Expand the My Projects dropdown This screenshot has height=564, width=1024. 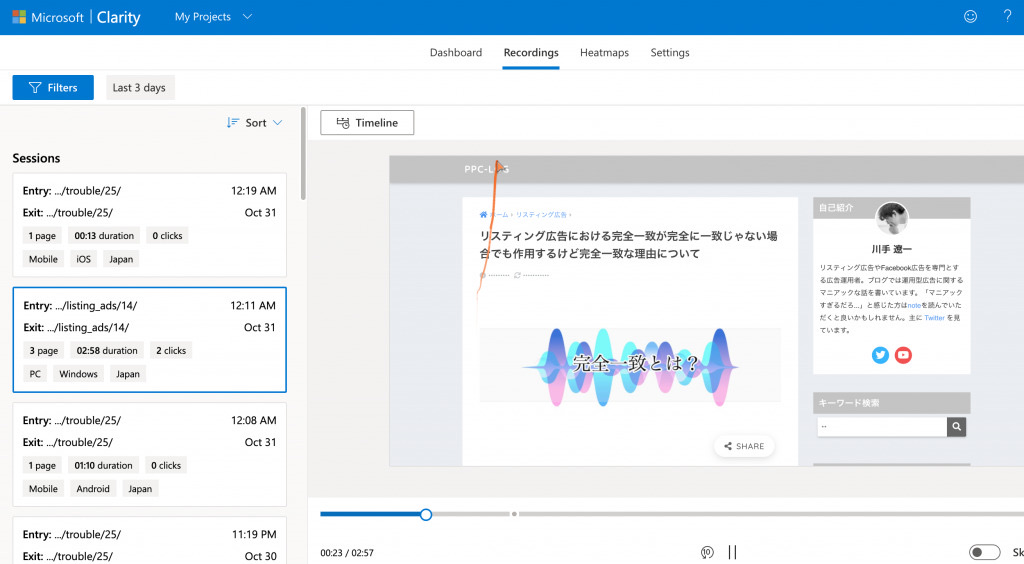pyautogui.click(x=213, y=17)
